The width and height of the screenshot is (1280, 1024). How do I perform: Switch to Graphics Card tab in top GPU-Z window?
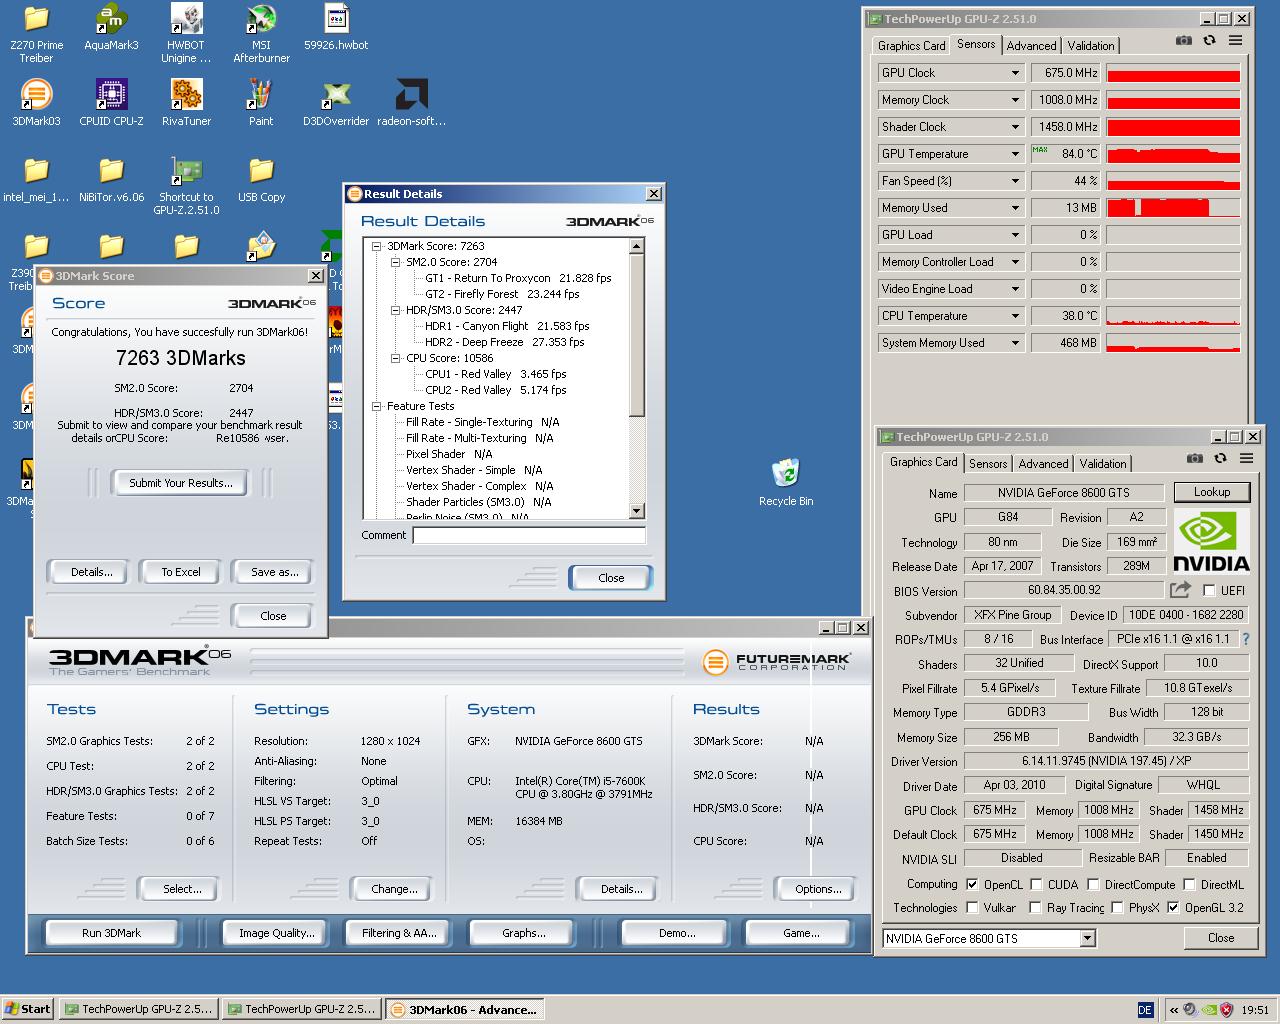[x=911, y=46]
